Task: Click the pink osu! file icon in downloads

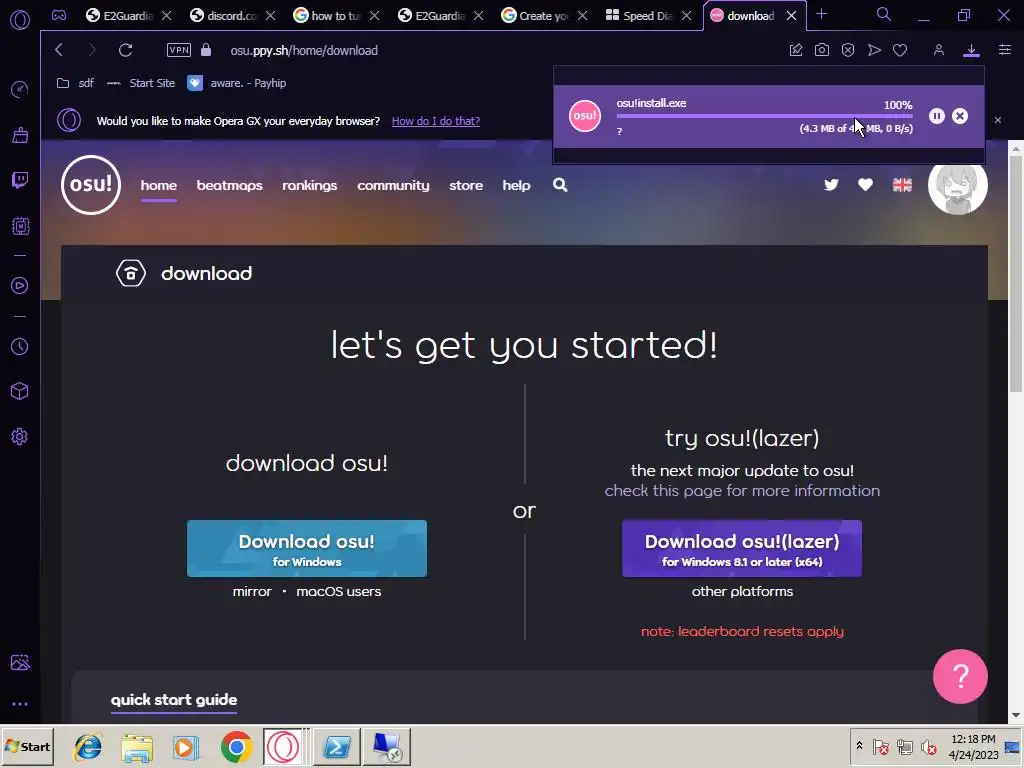Action: [584, 116]
